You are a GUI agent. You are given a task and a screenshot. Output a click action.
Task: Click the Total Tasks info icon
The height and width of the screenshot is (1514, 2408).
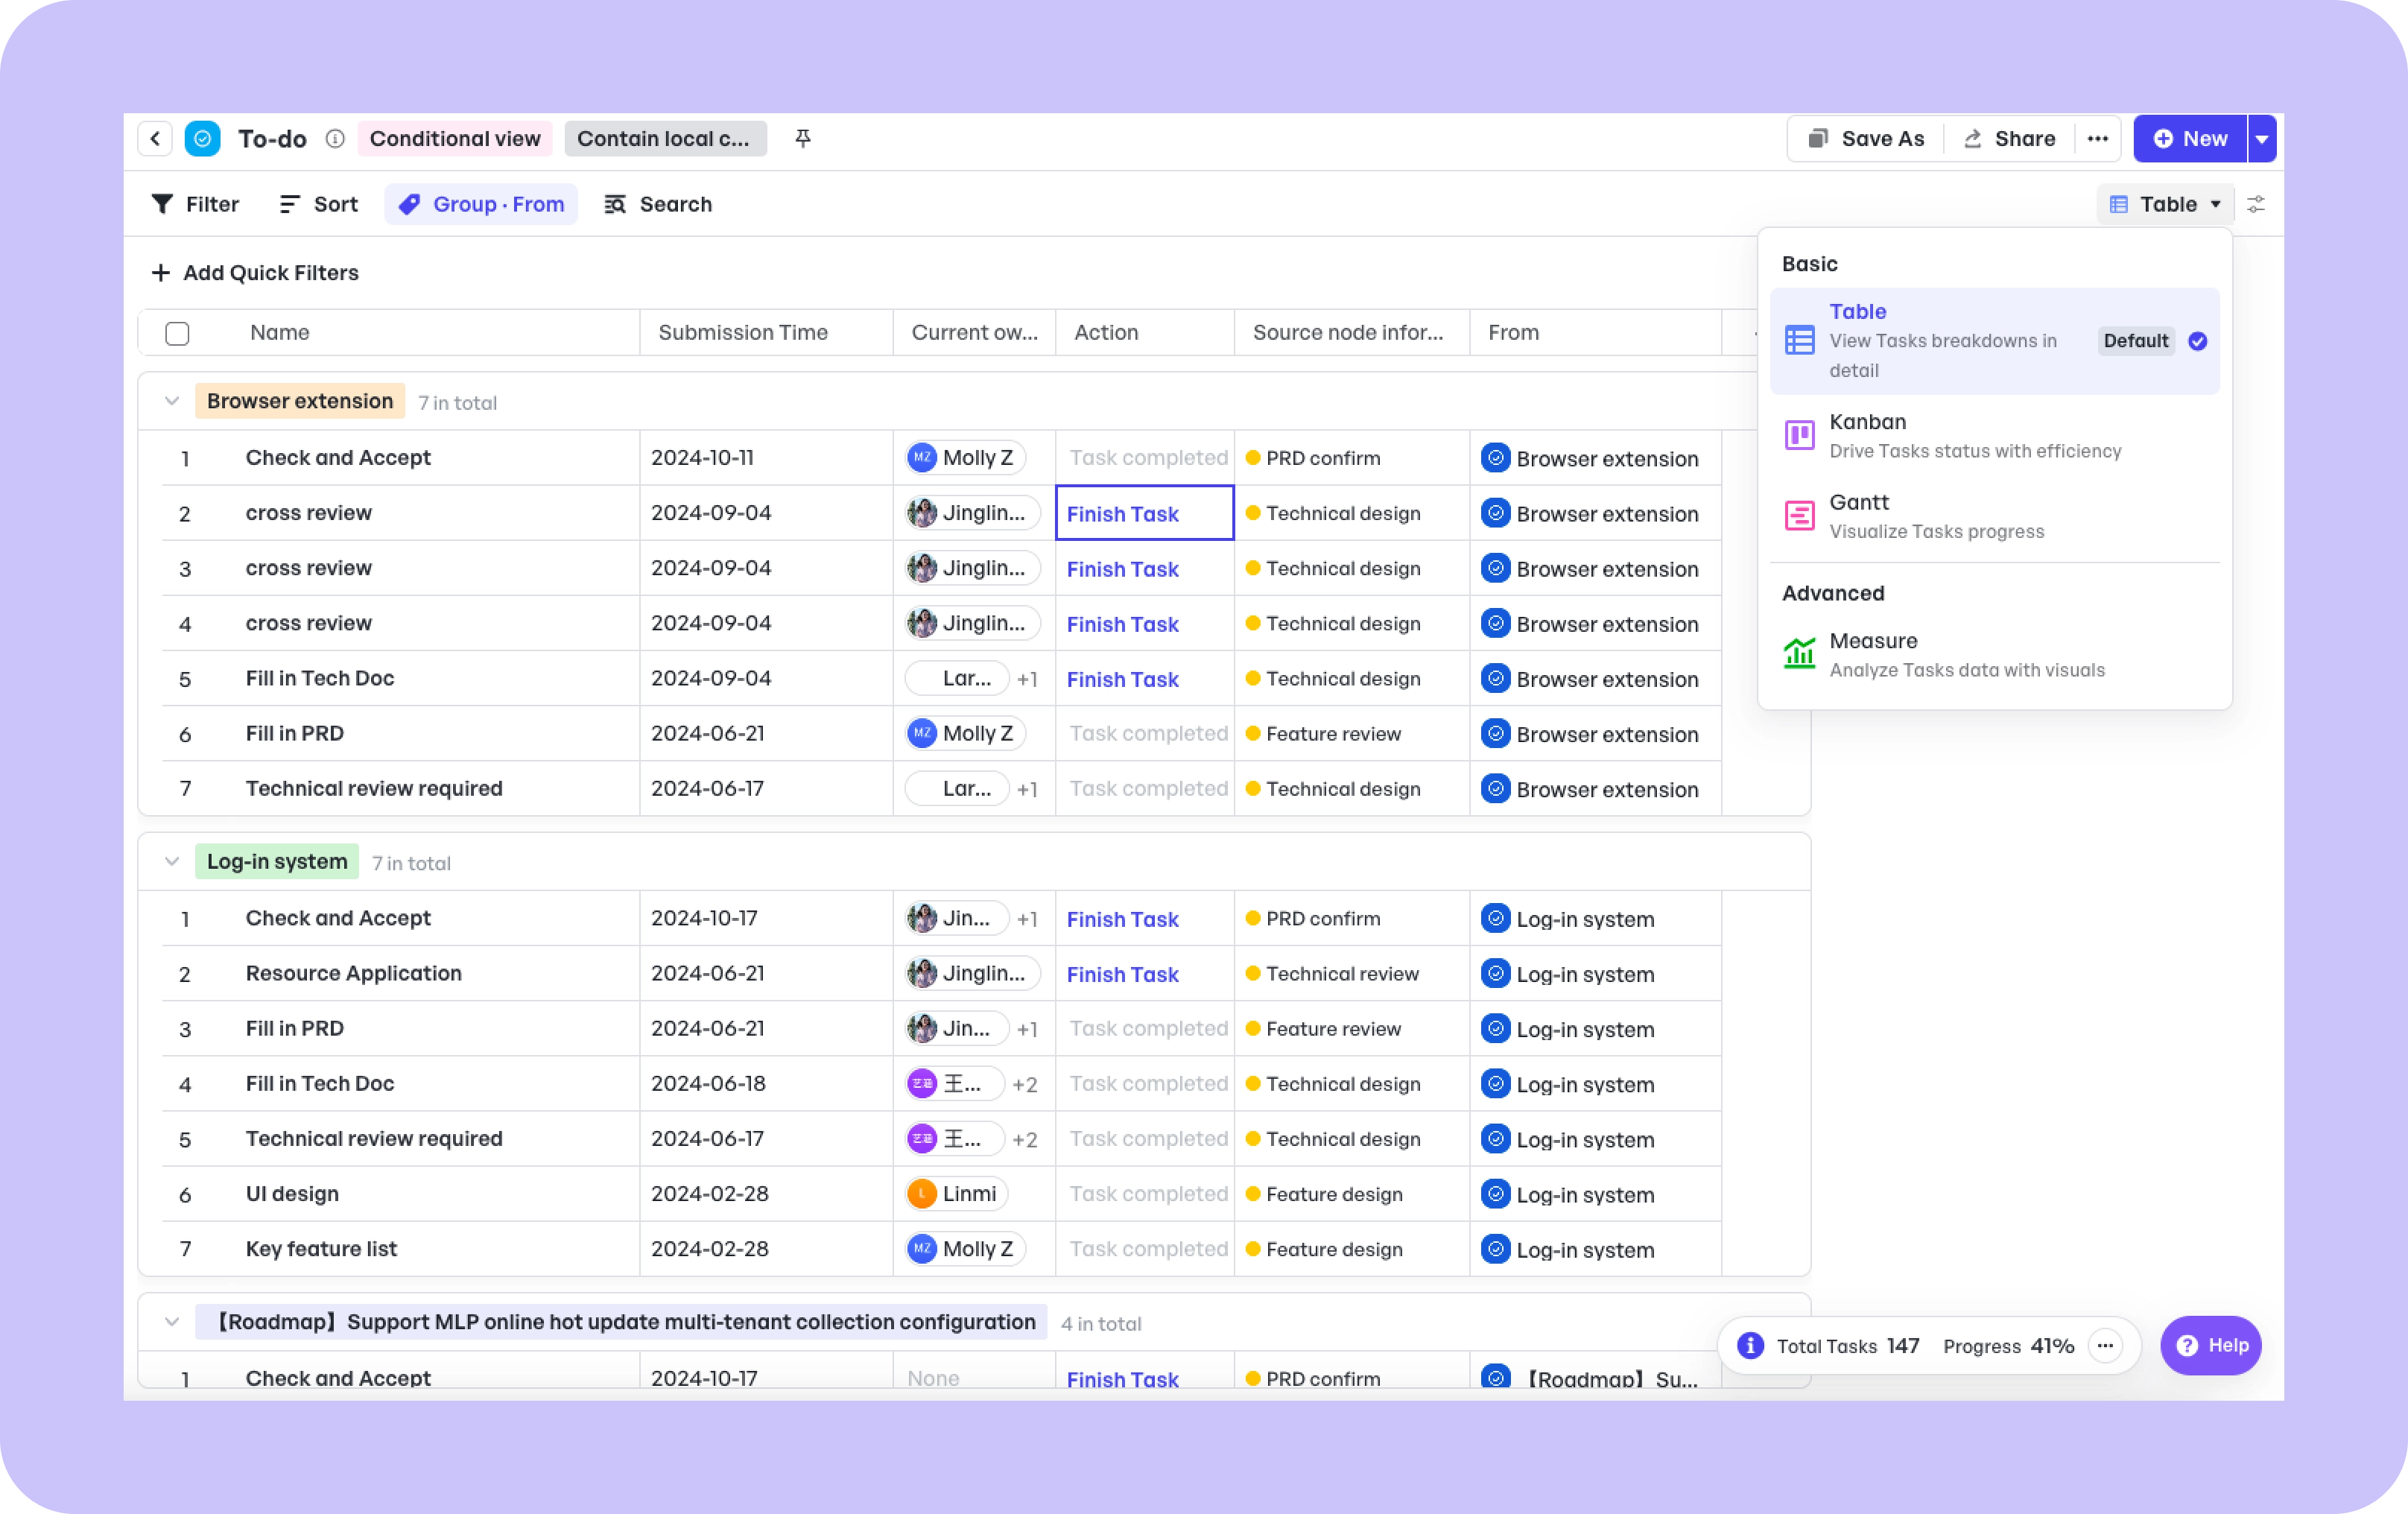point(1750,1345)
